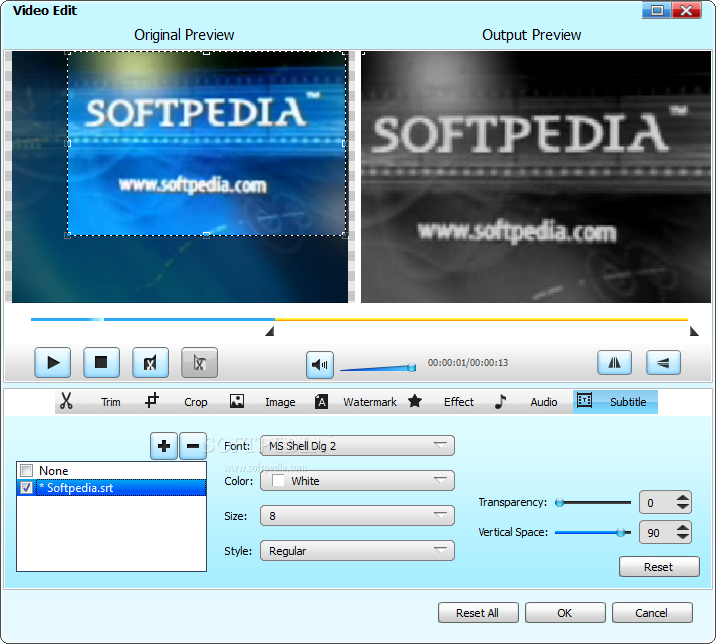The width and height of the screenshot is (716, 644).
Task: Select the Softpedia.srt list entry
Action: pos(112,488)
